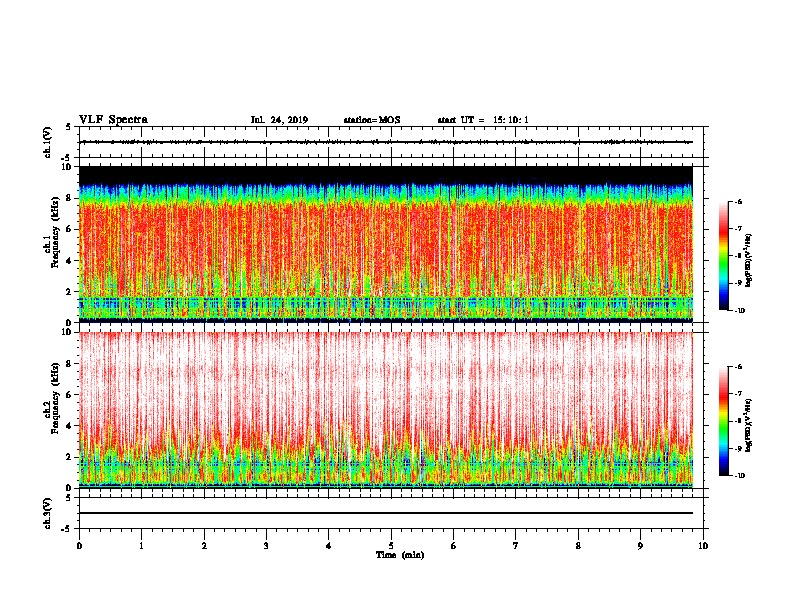
Task: Click inside the ch.1 spectrogram panel
Action: coord(386,244)
